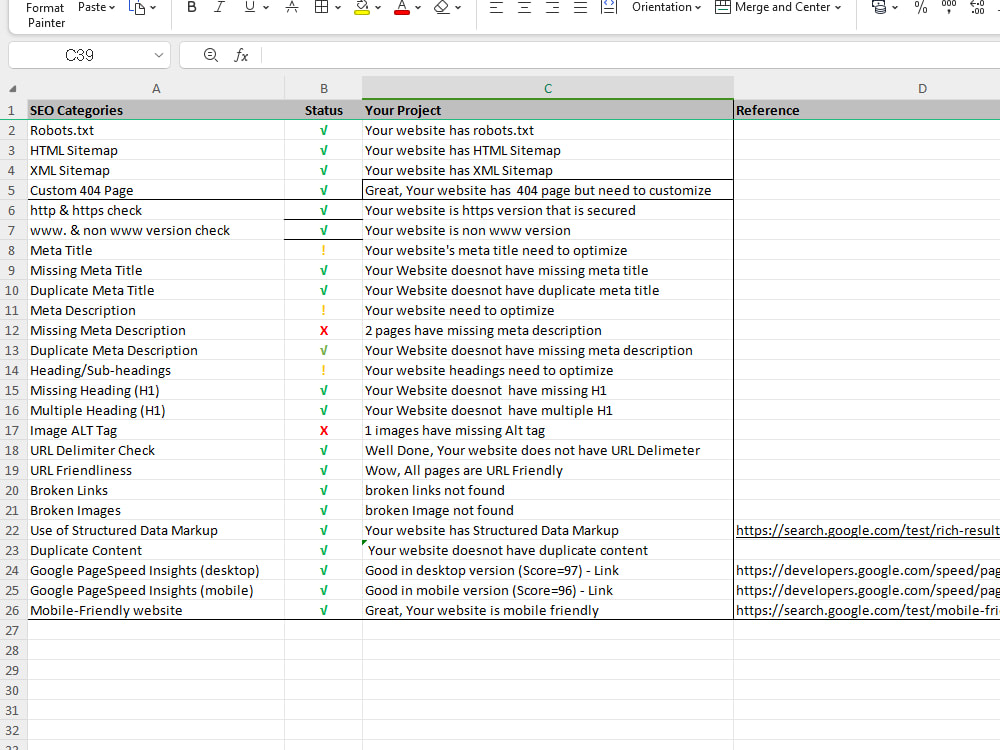Toggle Italic formatting
This screenshot has height=750, width=1000.
coord(219,8)
